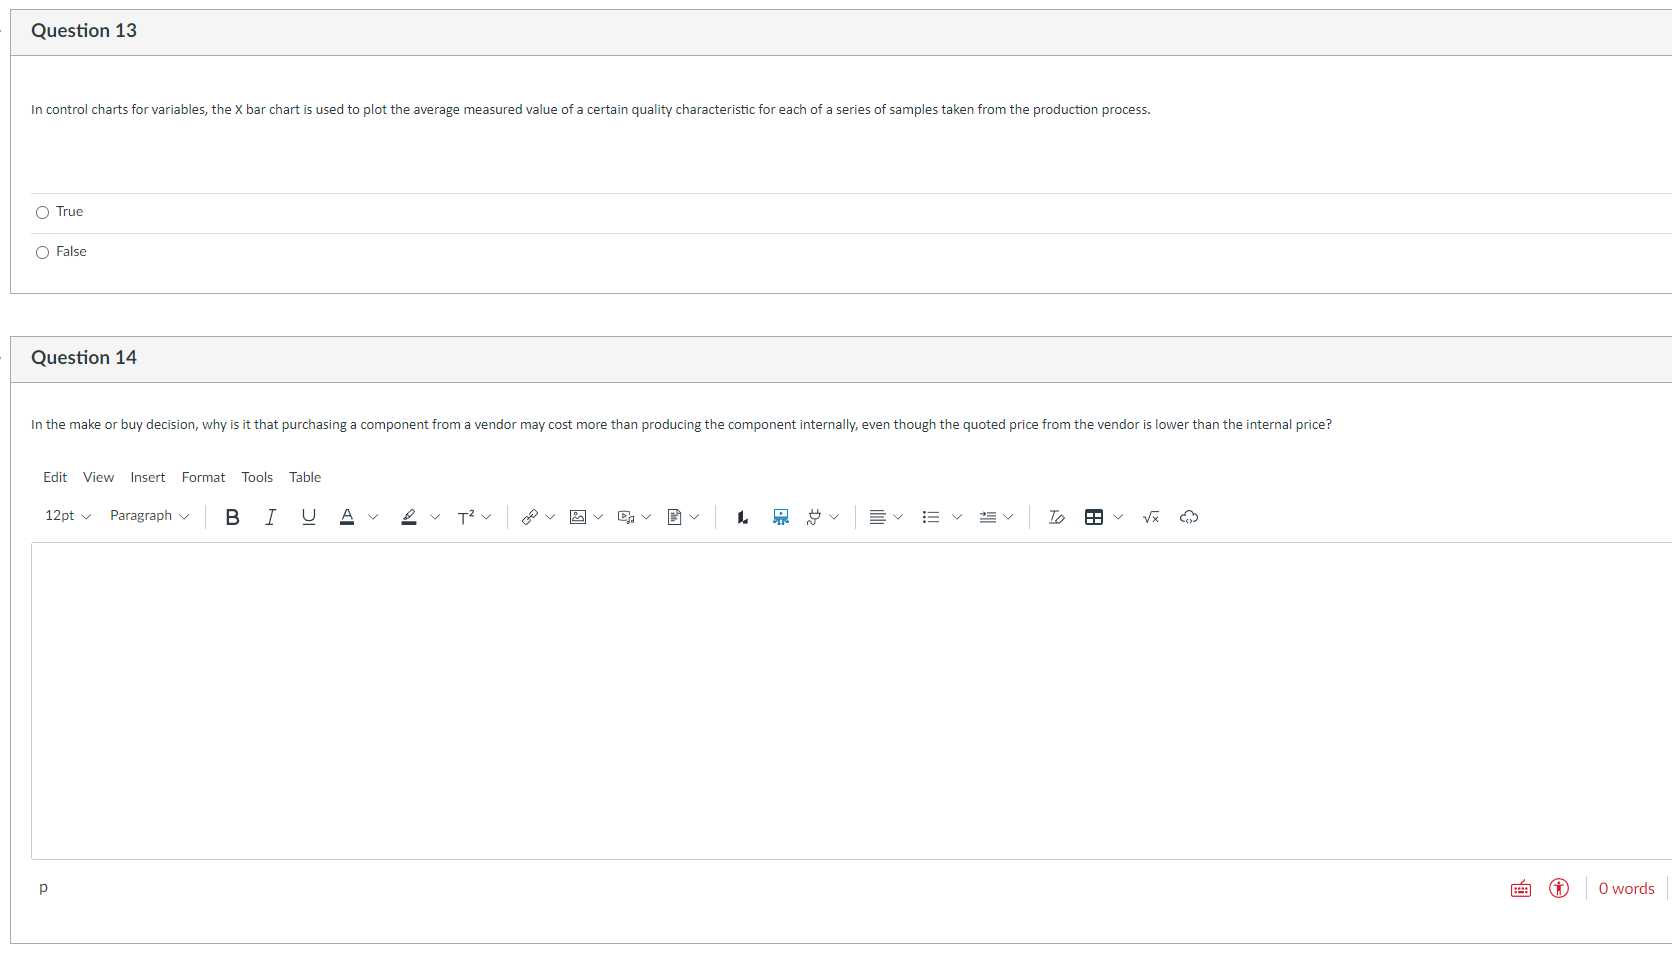
Task: Click the blue presenter board app icon
Action: click(x=781, y=517)
